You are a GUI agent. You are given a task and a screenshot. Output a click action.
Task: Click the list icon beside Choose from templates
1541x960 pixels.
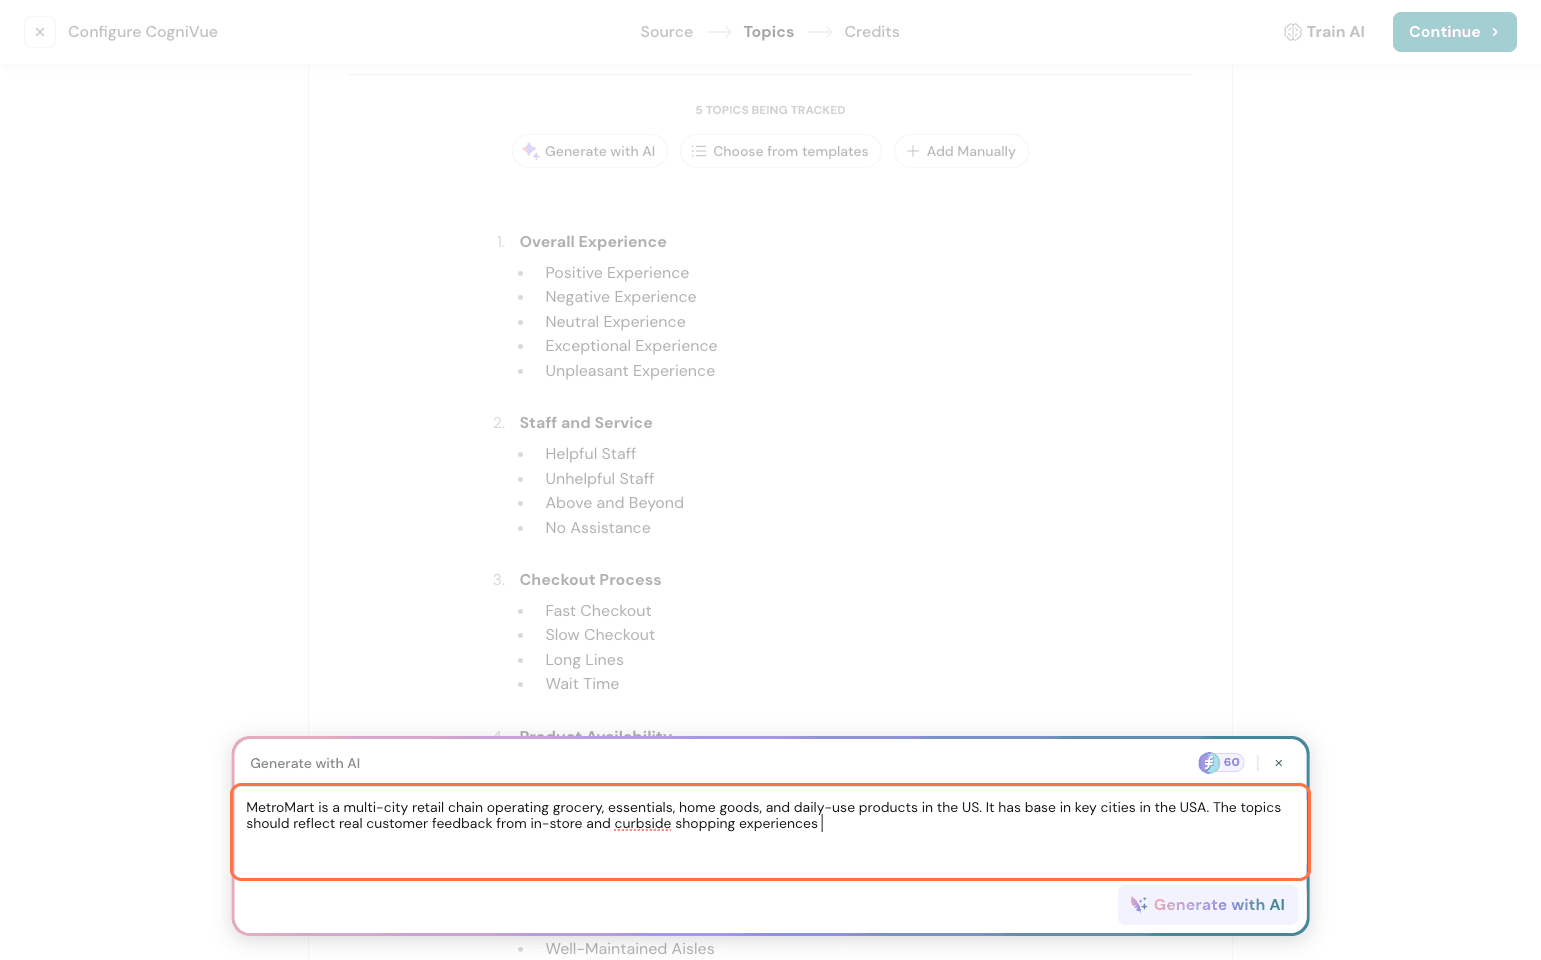click(x=699, y=151)
